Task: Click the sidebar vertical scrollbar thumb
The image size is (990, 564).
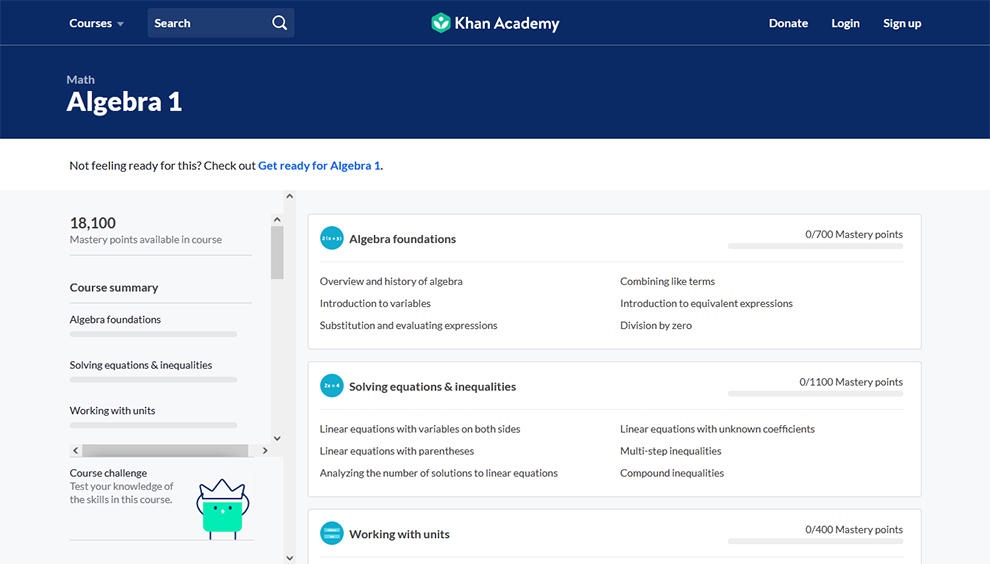Action: tap(277, 253)
